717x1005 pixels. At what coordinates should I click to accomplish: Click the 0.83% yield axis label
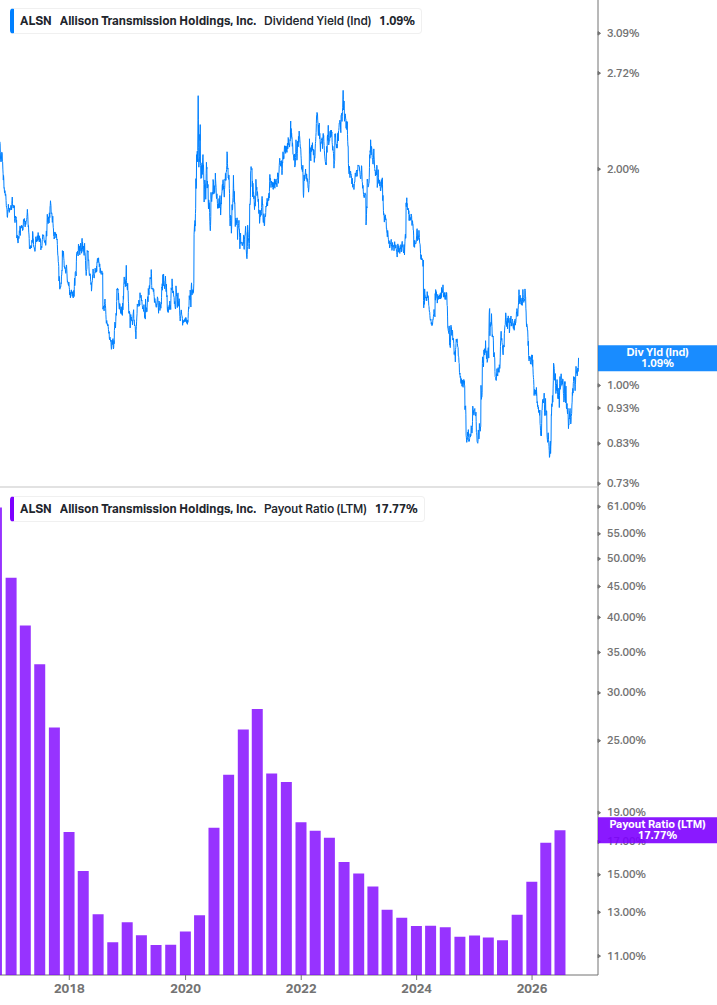click(623, 444)
